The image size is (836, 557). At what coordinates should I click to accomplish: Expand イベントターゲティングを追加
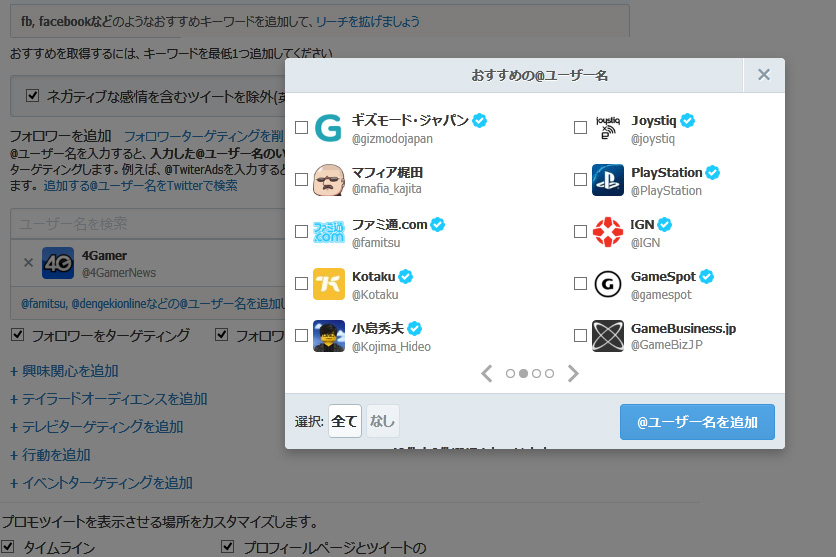(x=101, y=483)
